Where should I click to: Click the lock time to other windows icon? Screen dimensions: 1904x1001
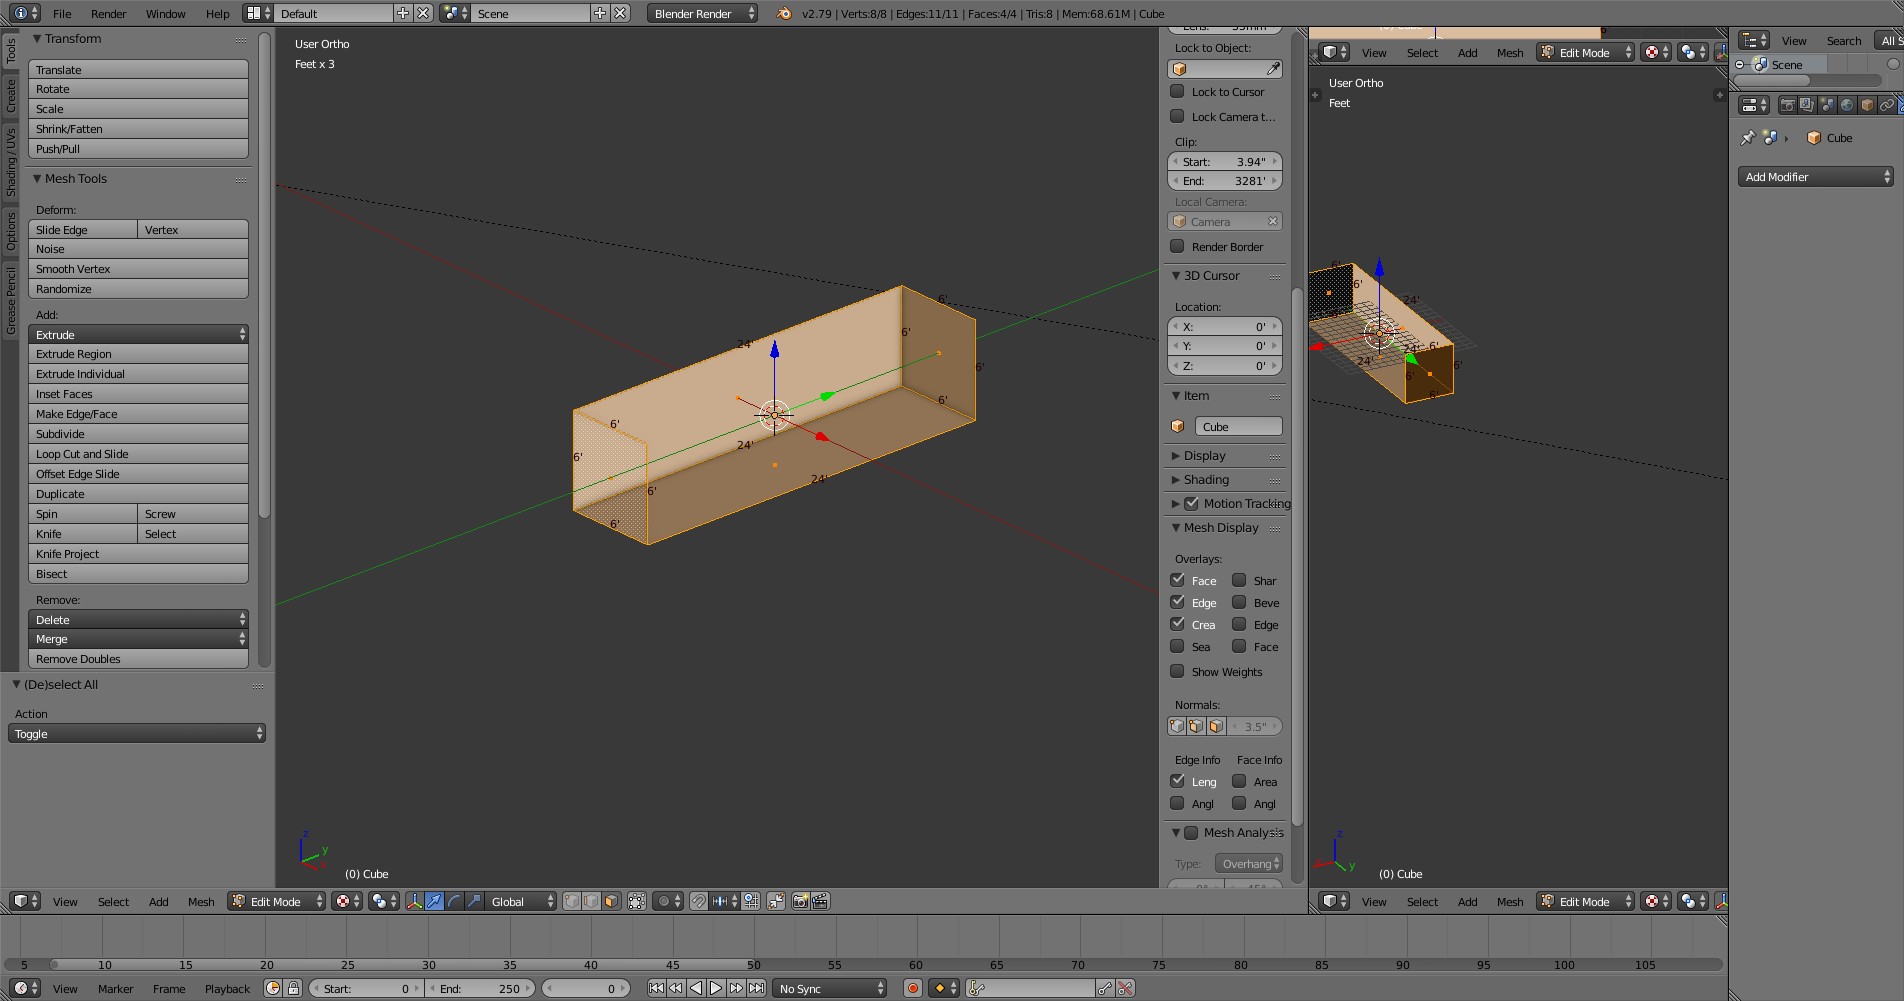pyautogui.click(x=293, y=988)
